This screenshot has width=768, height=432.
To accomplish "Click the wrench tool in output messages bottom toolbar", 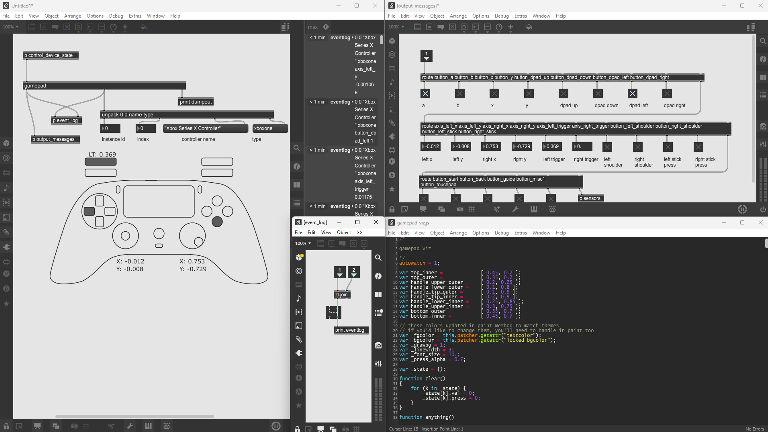I will pyautogui.click(x=515, y=209).
